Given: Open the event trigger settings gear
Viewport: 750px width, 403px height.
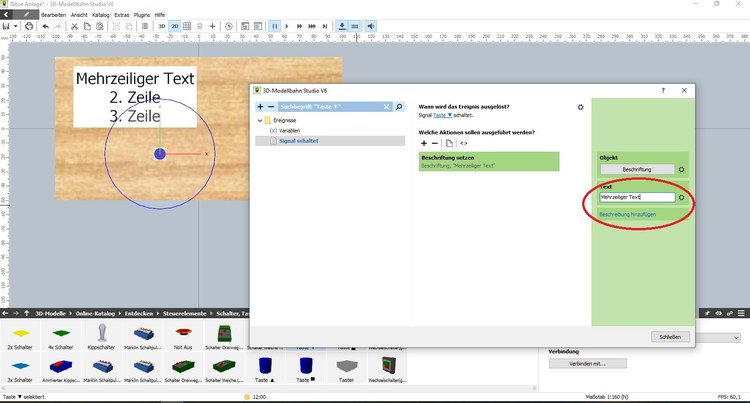Looking at the screenshot, I should tap(580, 107).
